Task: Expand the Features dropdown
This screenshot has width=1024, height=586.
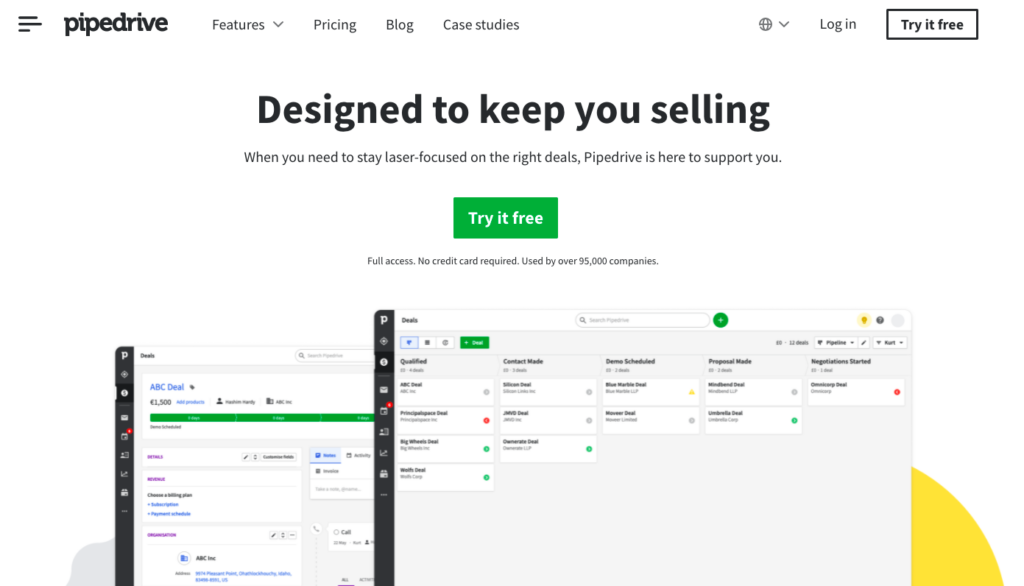Action: (x=247, y=24)
